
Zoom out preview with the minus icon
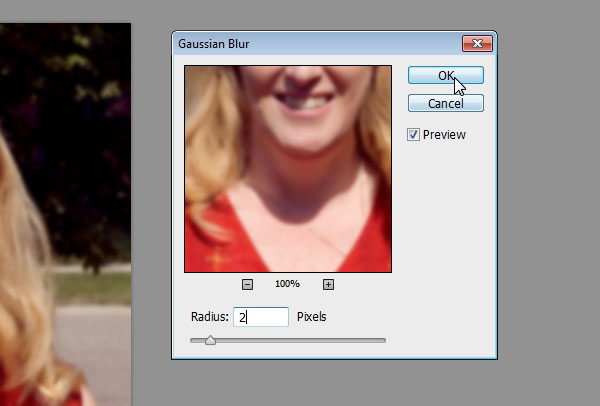point(248,284)
